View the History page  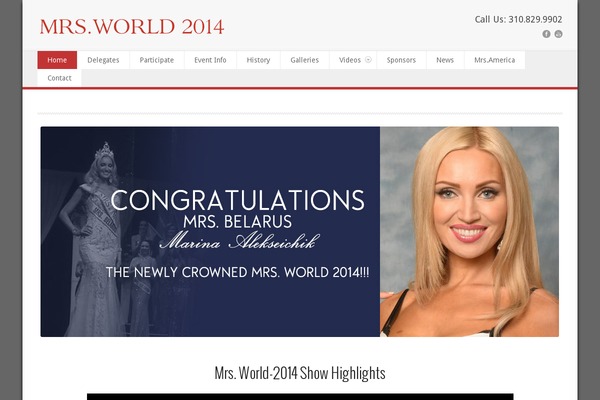point(258,60)
